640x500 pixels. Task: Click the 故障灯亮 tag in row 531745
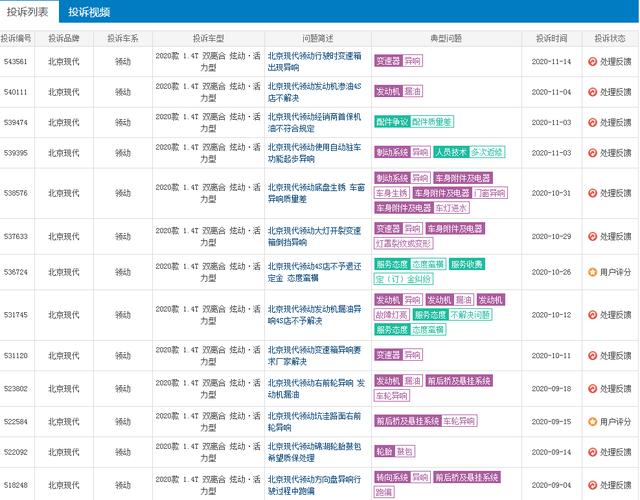tap(392, 315)
